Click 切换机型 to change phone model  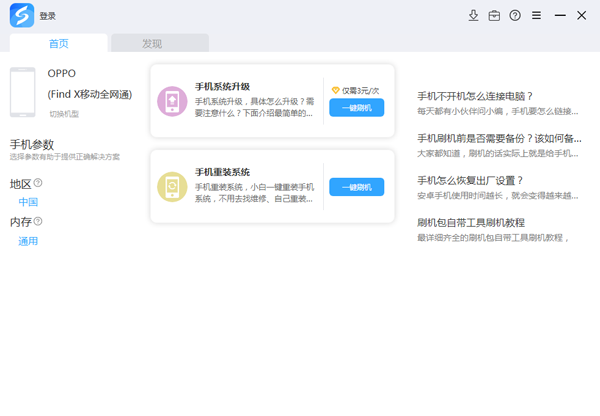(63, 114)
